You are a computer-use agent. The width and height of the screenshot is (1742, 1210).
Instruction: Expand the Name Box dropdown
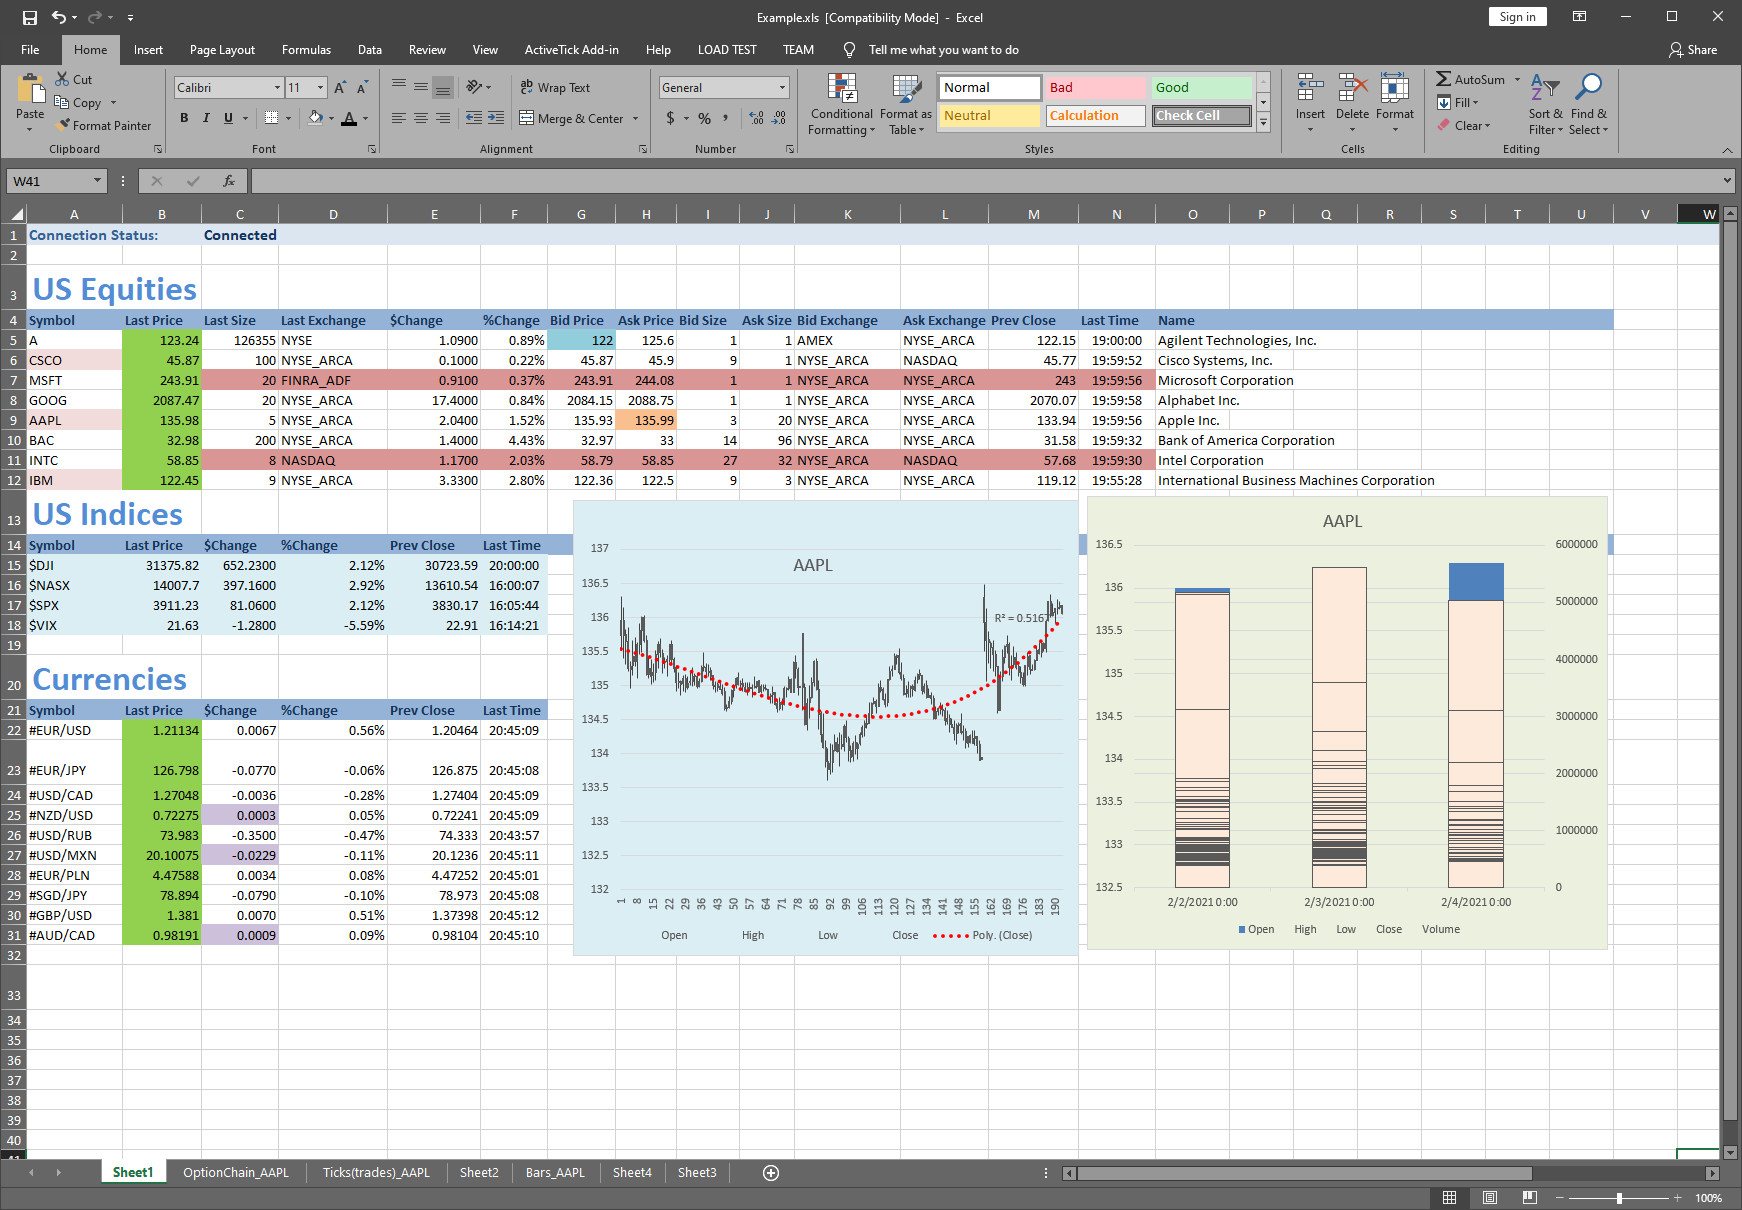click(x=97, y=181)
